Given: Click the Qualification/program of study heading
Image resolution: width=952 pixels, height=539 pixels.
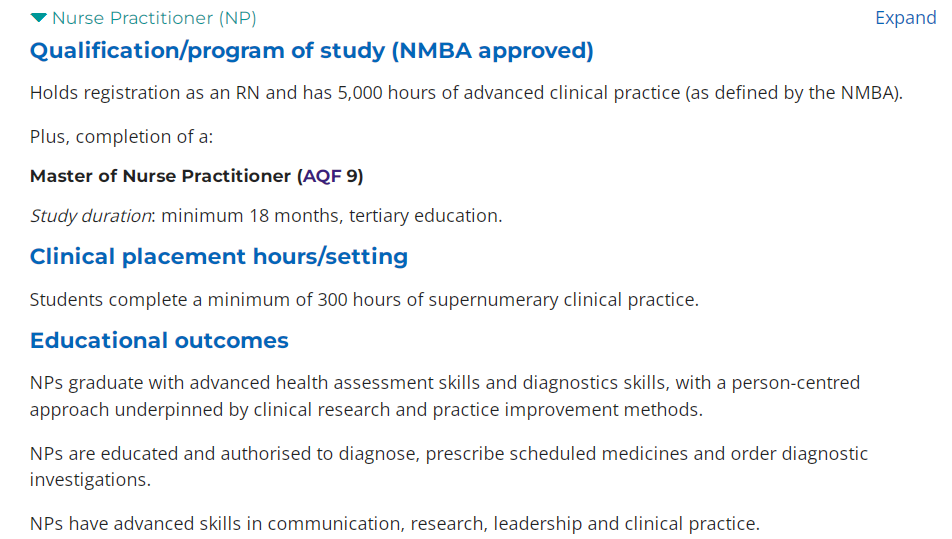Looking at the screenshot, I should point(311,51).
